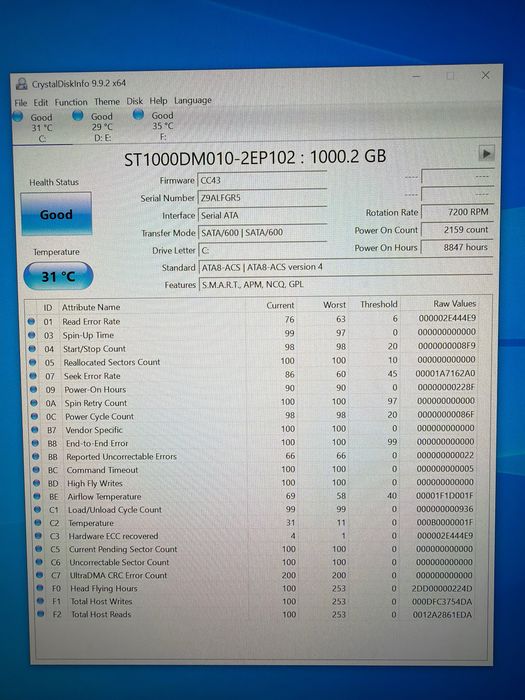
Task: Click the next disk arrow button
Action: pyautogui.click(x=486, y=154)
